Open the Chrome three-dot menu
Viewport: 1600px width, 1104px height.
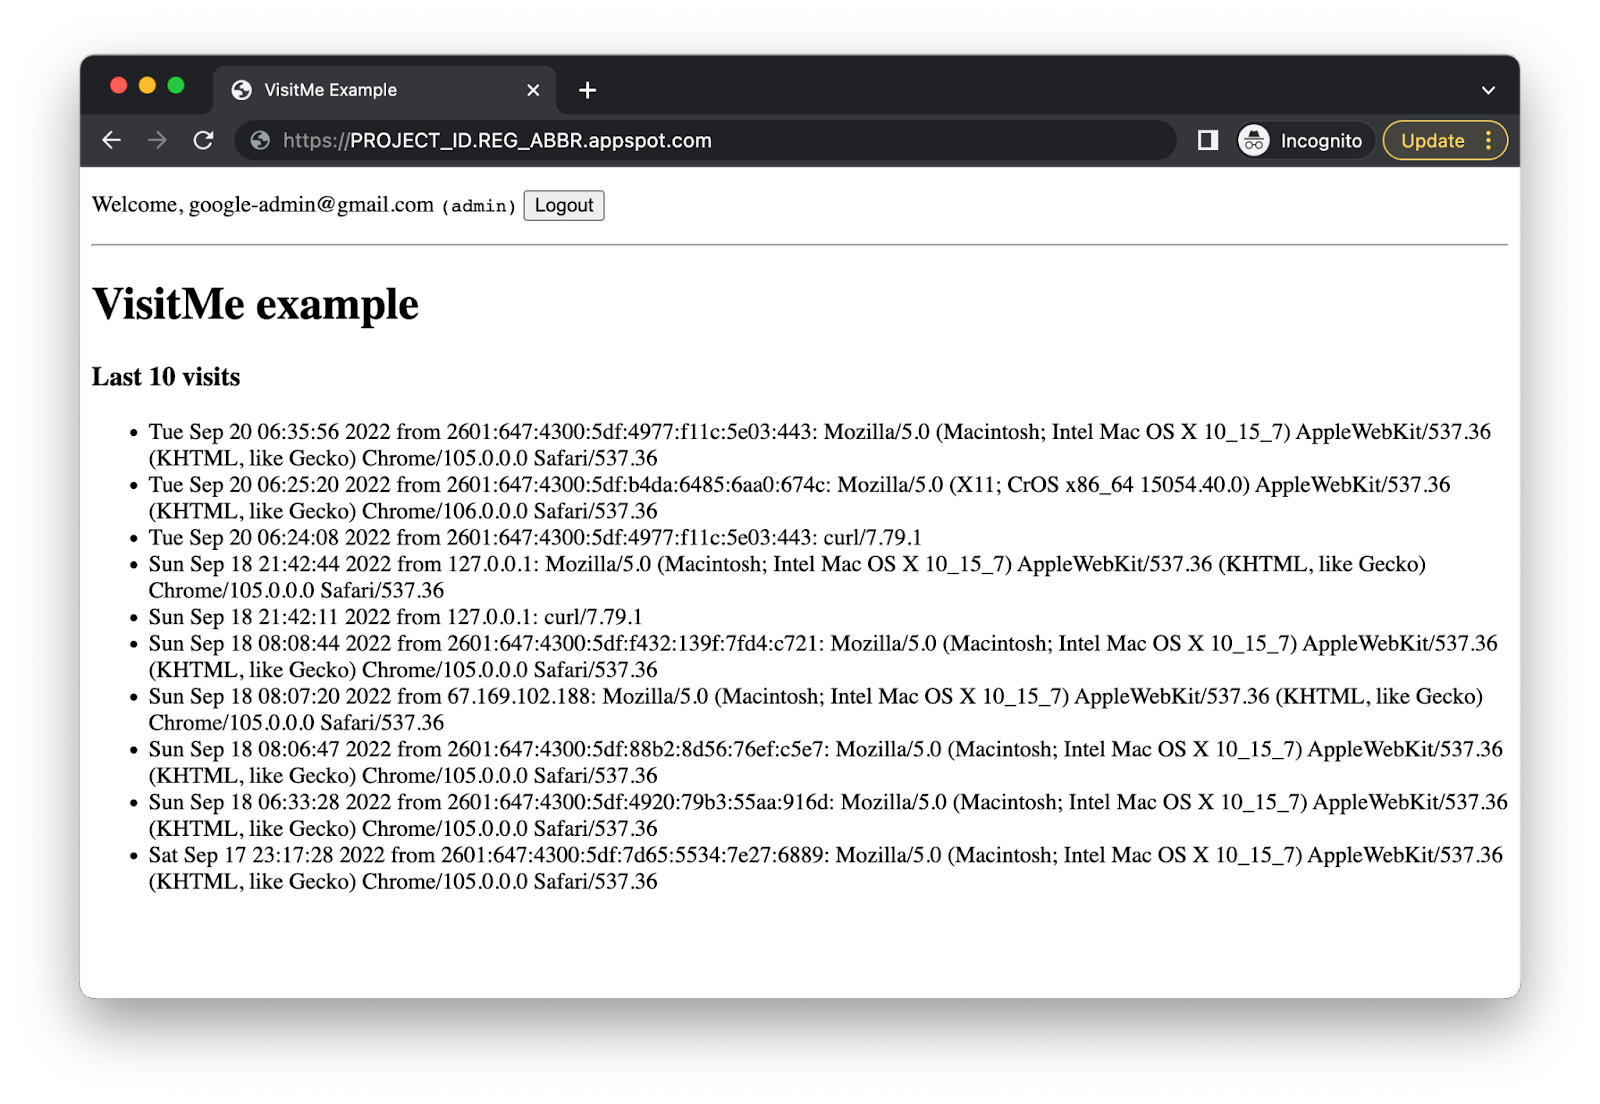tap(1488, 141)
